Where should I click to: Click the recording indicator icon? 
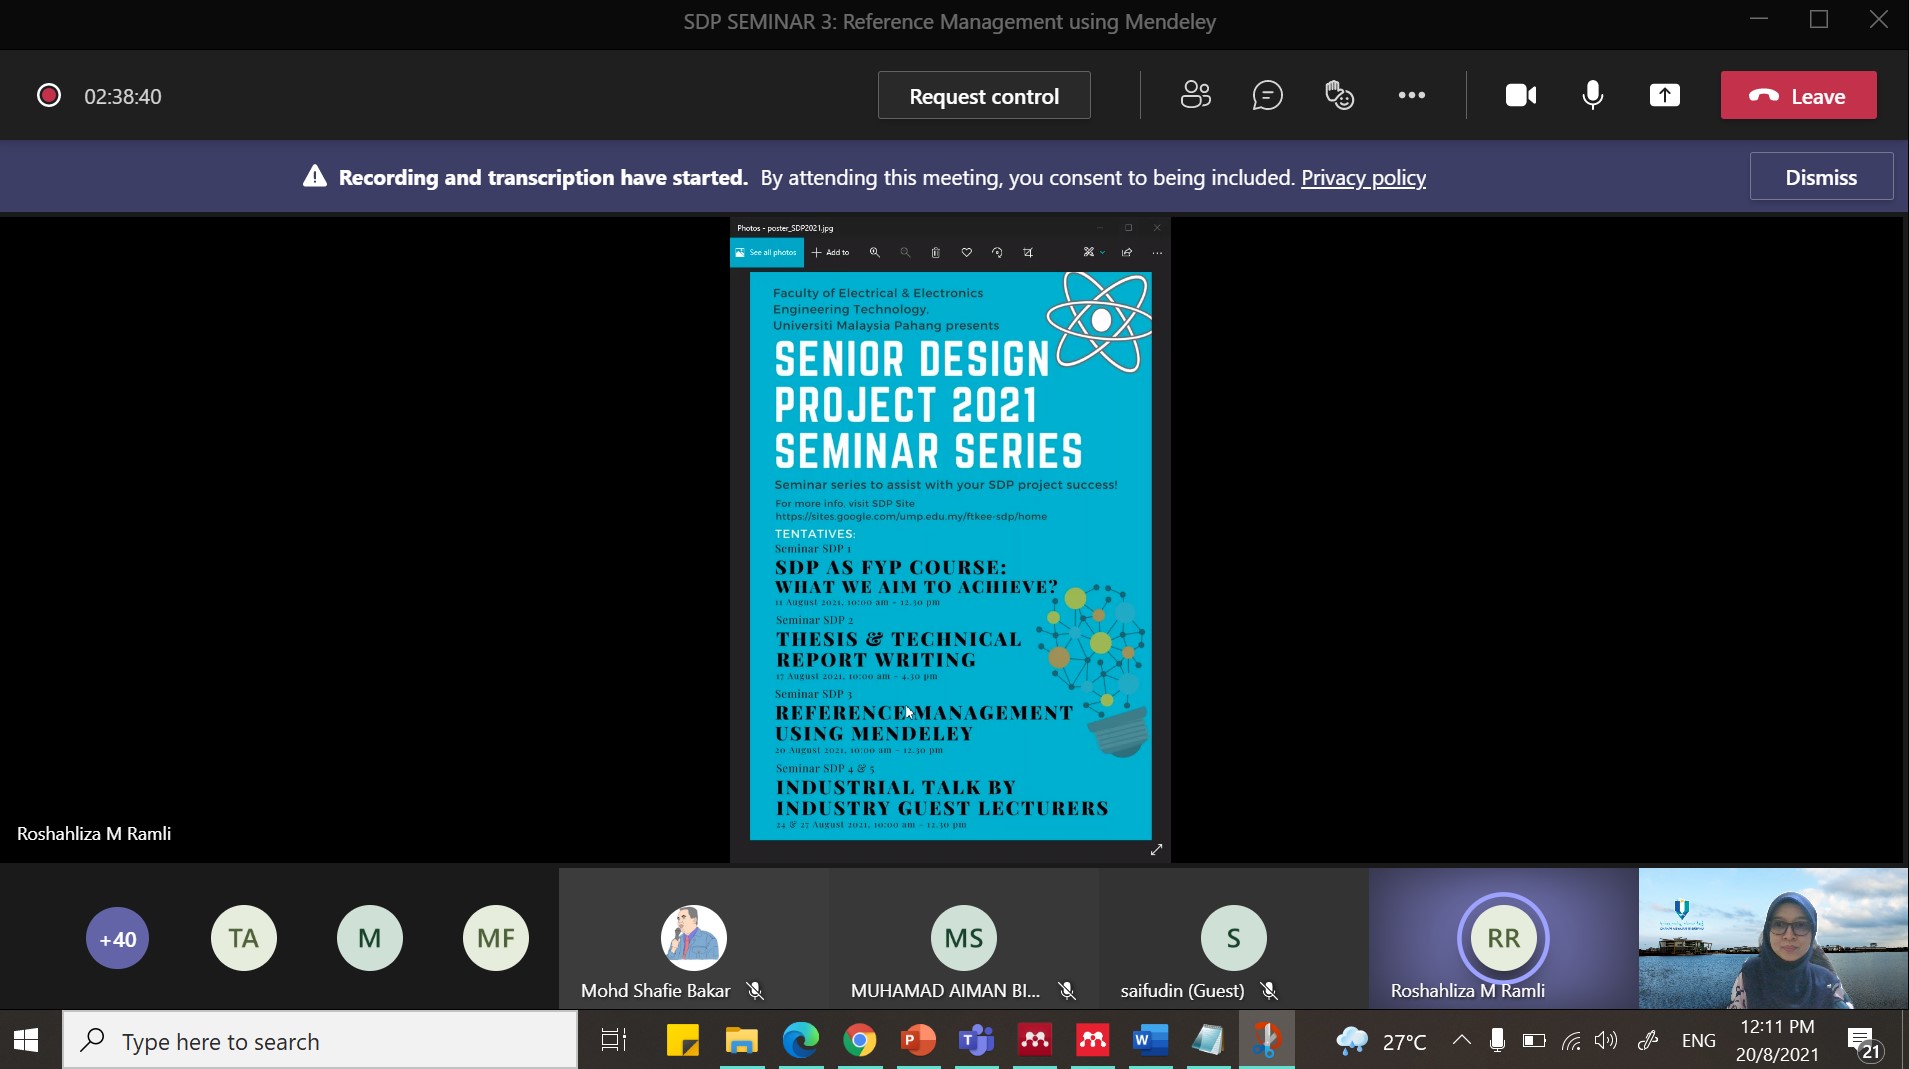point(49,95)
